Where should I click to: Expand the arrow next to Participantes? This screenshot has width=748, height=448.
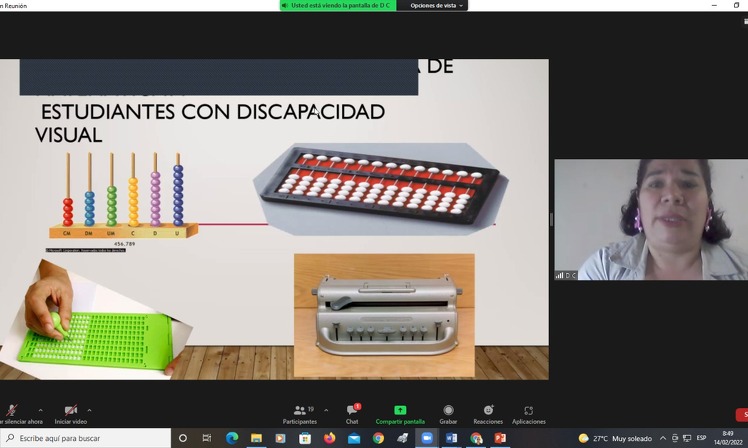coord(326,410)
